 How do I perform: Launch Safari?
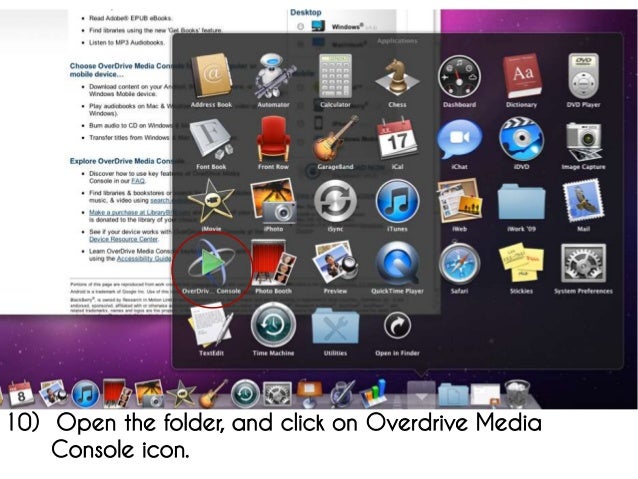(459, 264)
